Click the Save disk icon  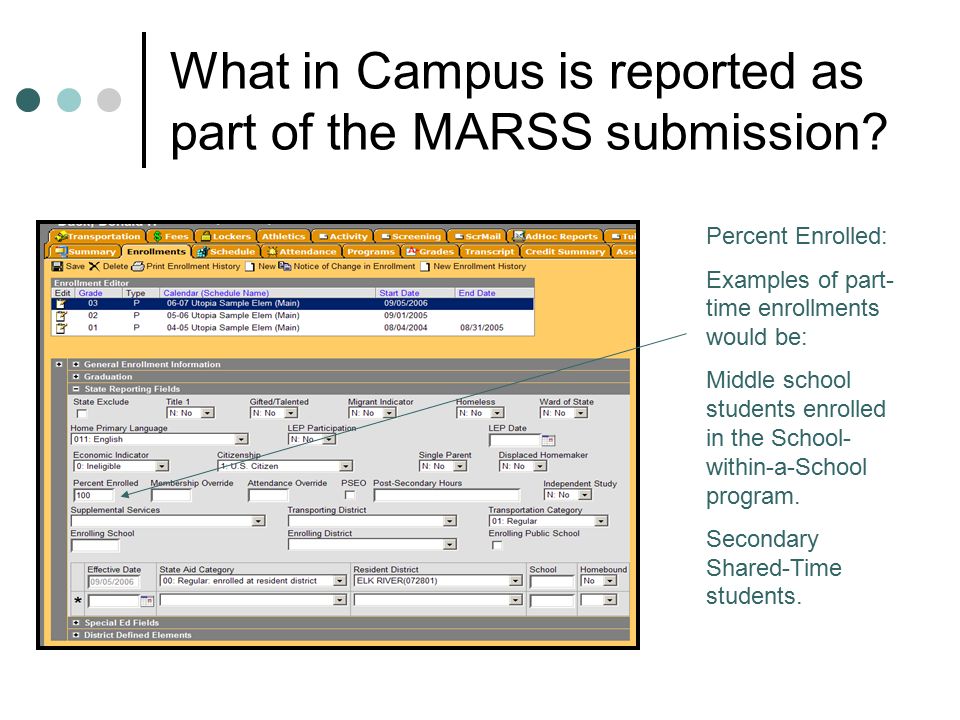58,266
